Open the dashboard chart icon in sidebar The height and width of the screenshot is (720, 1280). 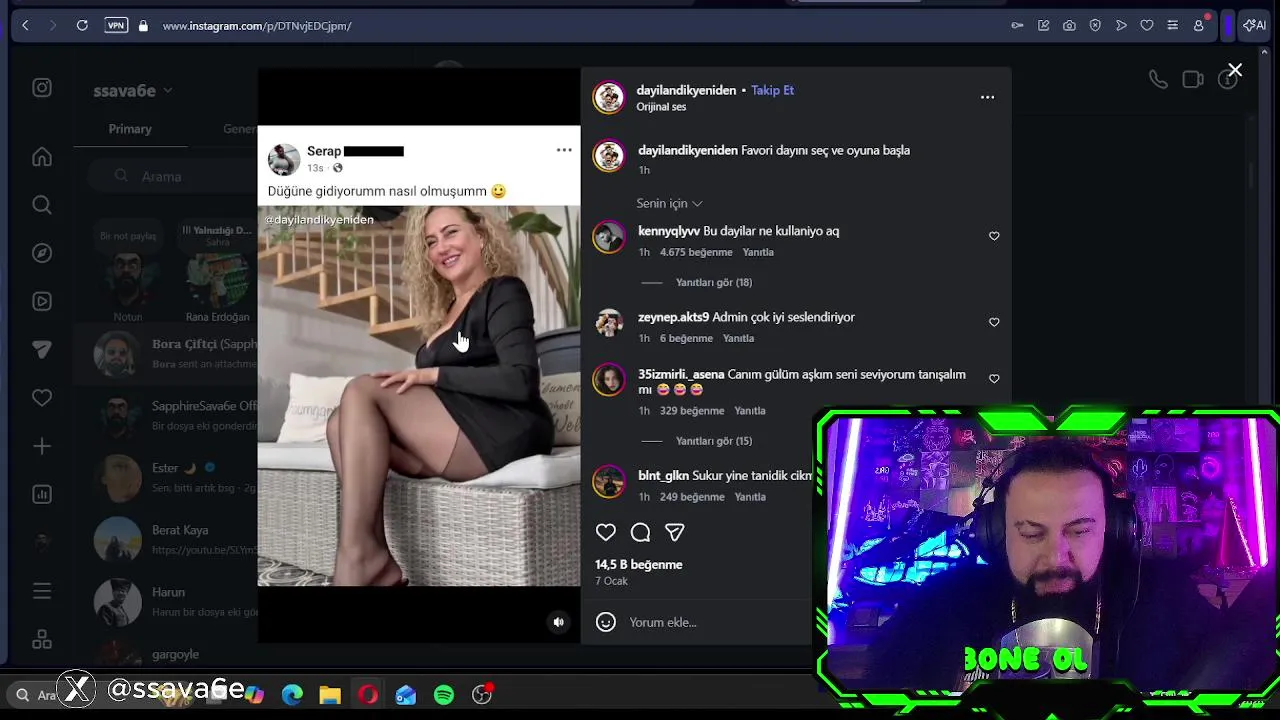[42, 494]
